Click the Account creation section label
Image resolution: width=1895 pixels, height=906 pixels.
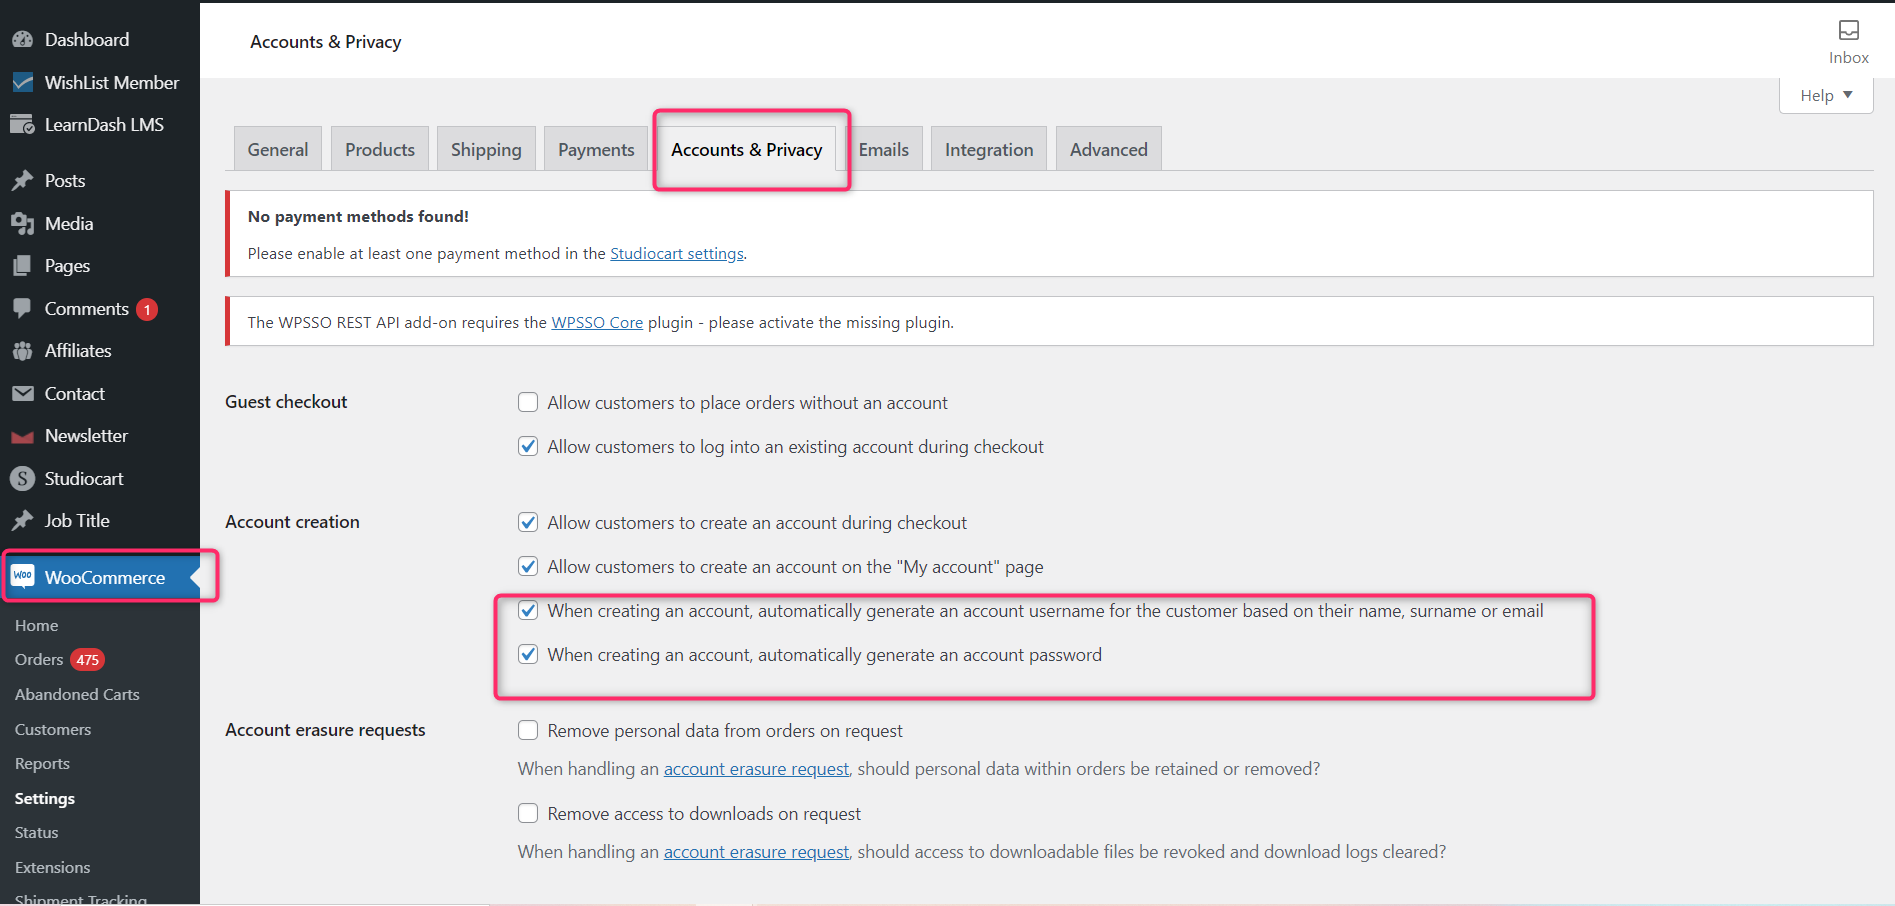[292, 522]
